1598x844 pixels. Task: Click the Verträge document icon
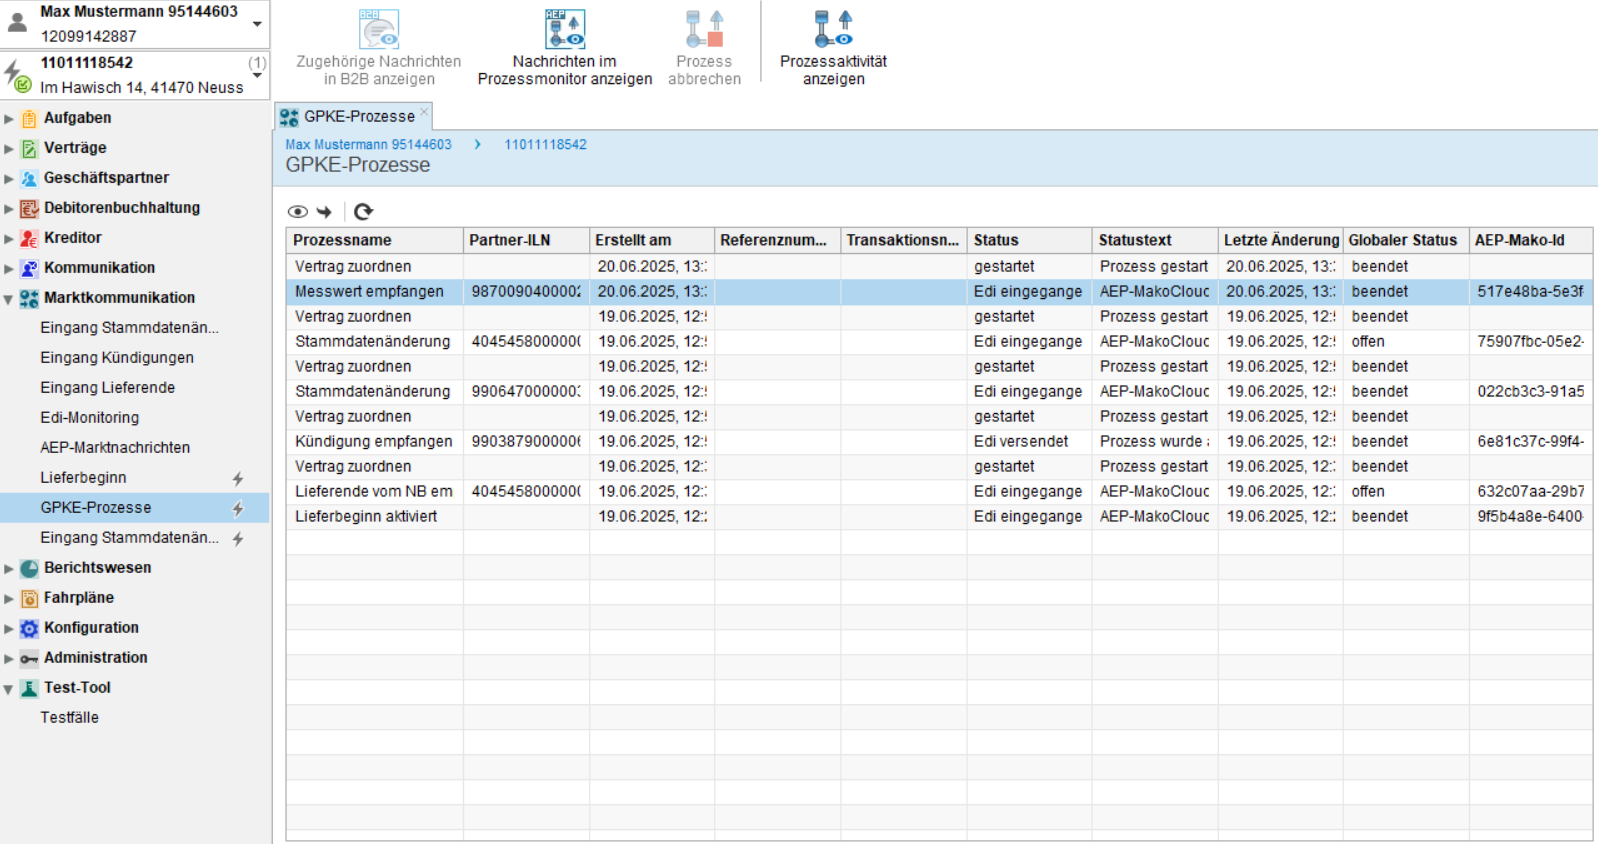[29, 148]
